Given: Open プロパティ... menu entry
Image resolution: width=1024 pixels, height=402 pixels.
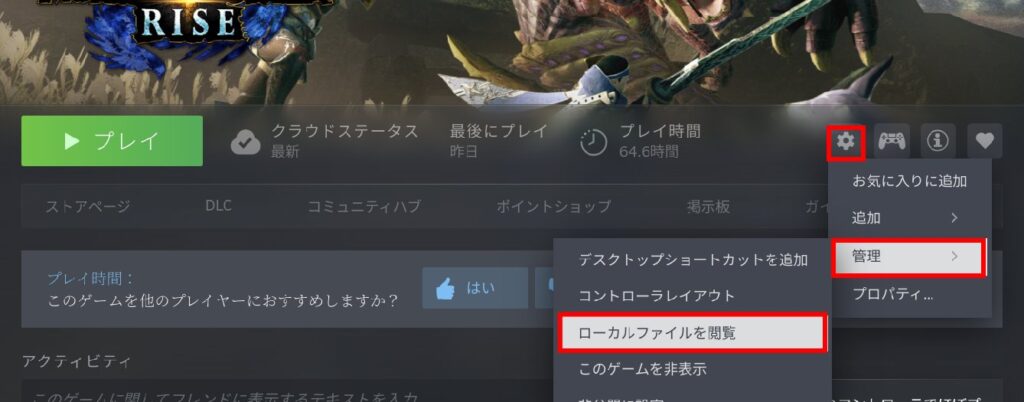Looking at the screenshot, I should (x=909, y=294).
